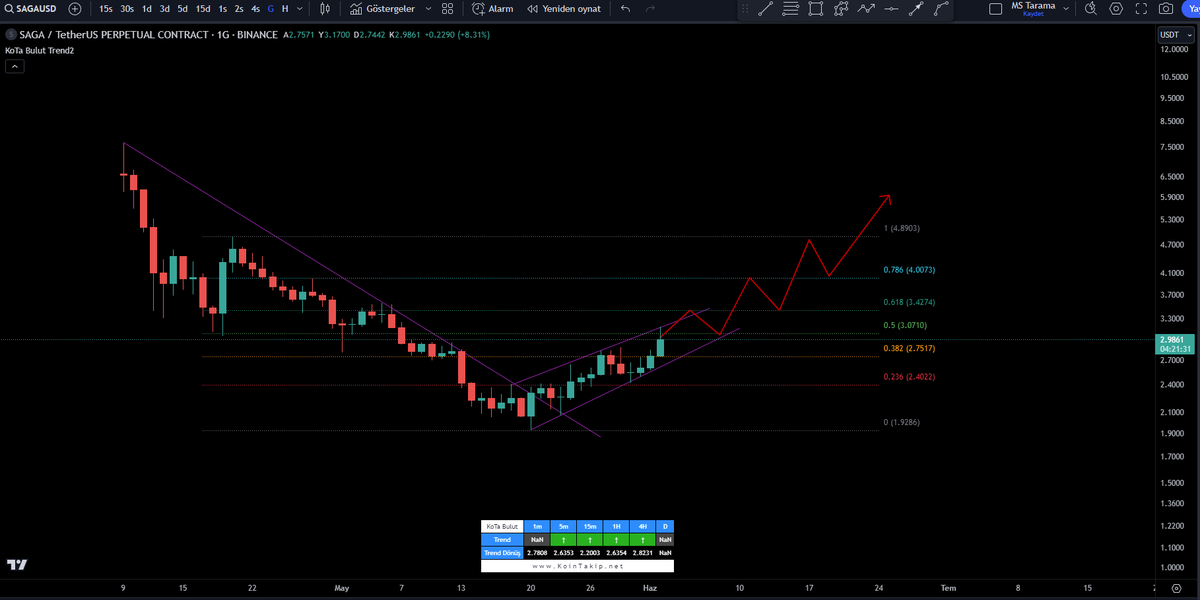Open chart settings hexagon icon
Screen dimensions: 1200x600
click(1116, 8)
